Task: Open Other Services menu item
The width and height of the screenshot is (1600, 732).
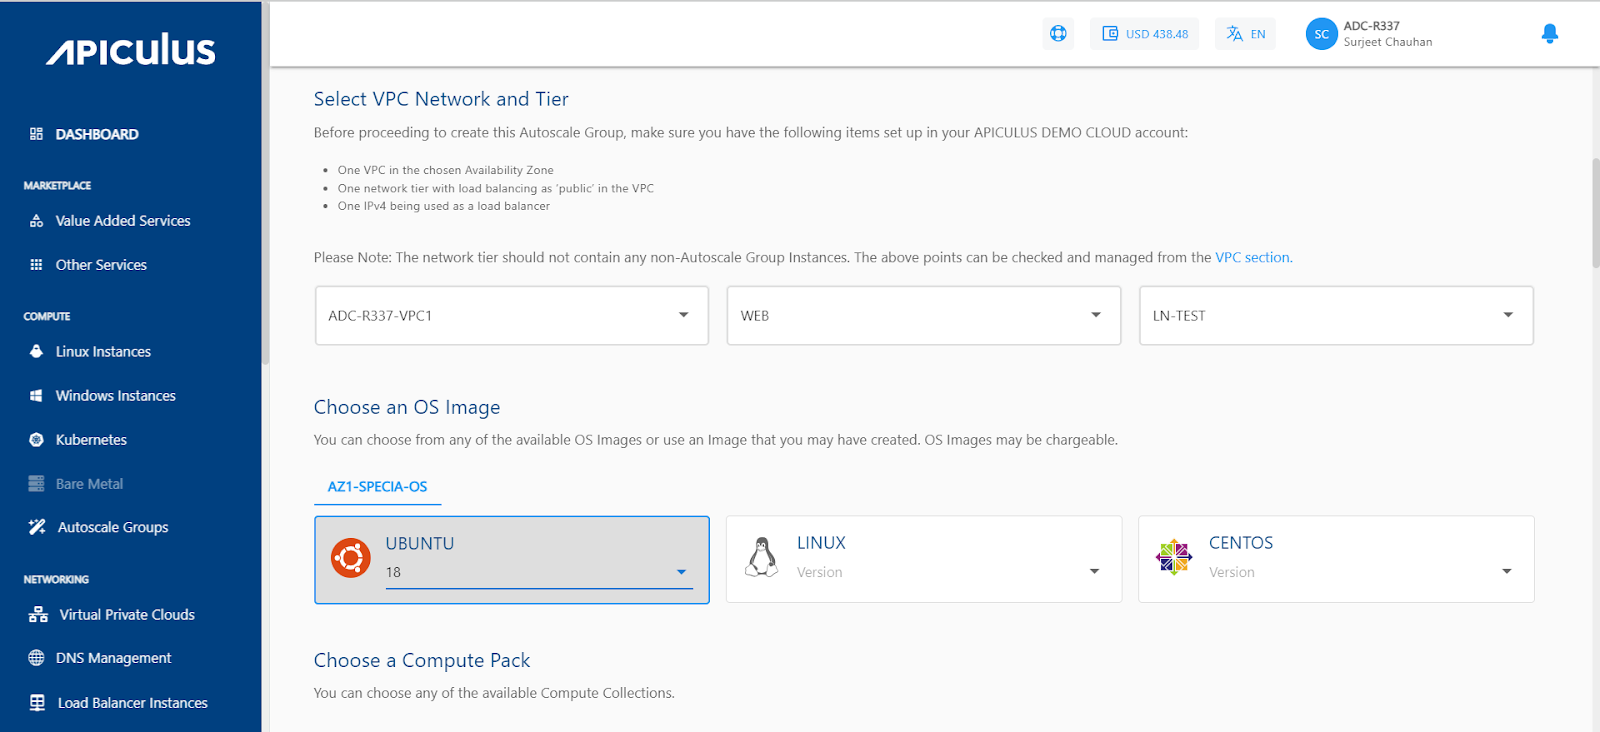Action: click(x=101, y=265)
